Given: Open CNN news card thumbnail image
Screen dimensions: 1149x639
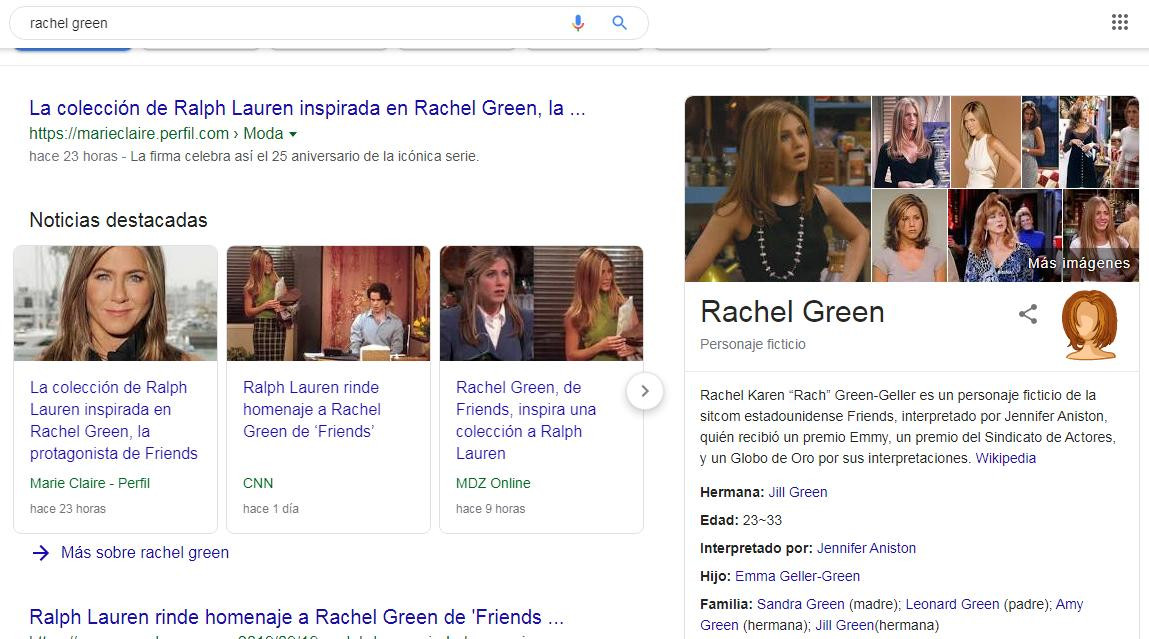Looking at the screenshot, I should (328, 303).
